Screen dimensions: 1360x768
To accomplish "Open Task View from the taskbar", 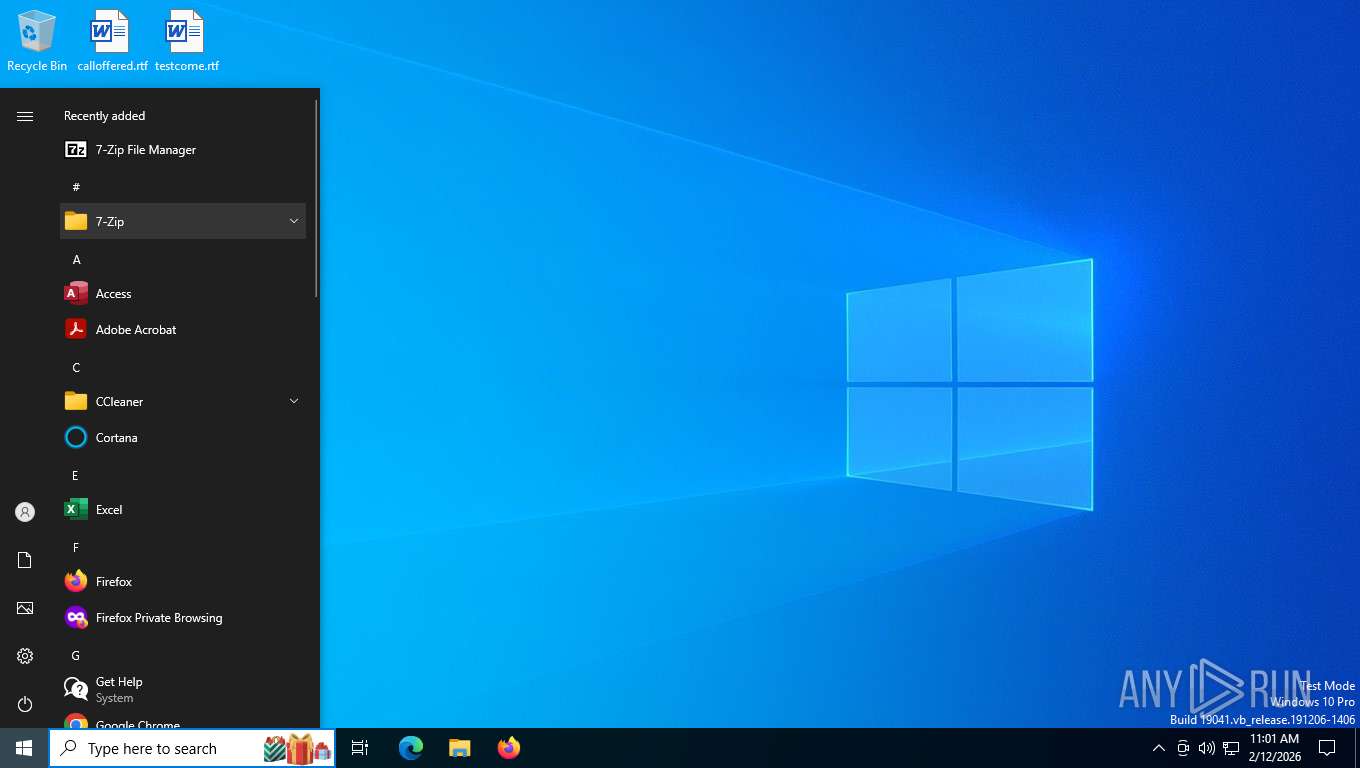I will pos(360,748).
